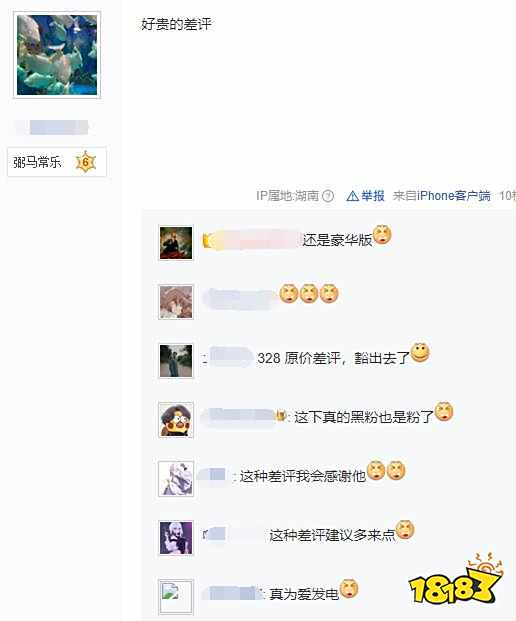Click the emoji after 还是豪华版
Screen dimensions: 516x621
click(x=382, y=235)
